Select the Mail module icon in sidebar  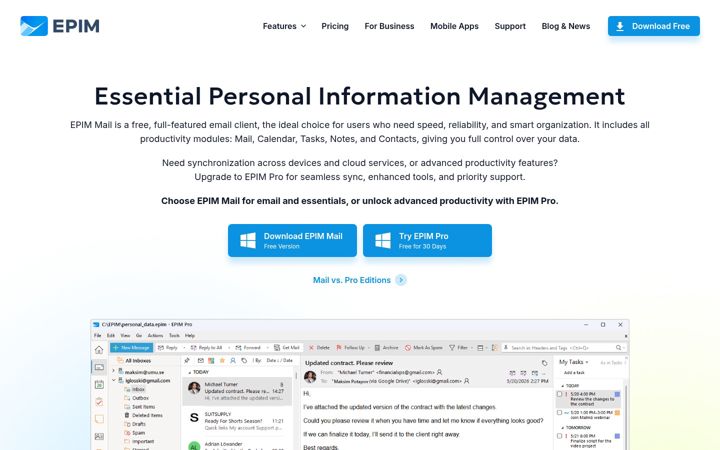(x=99, y=367)
